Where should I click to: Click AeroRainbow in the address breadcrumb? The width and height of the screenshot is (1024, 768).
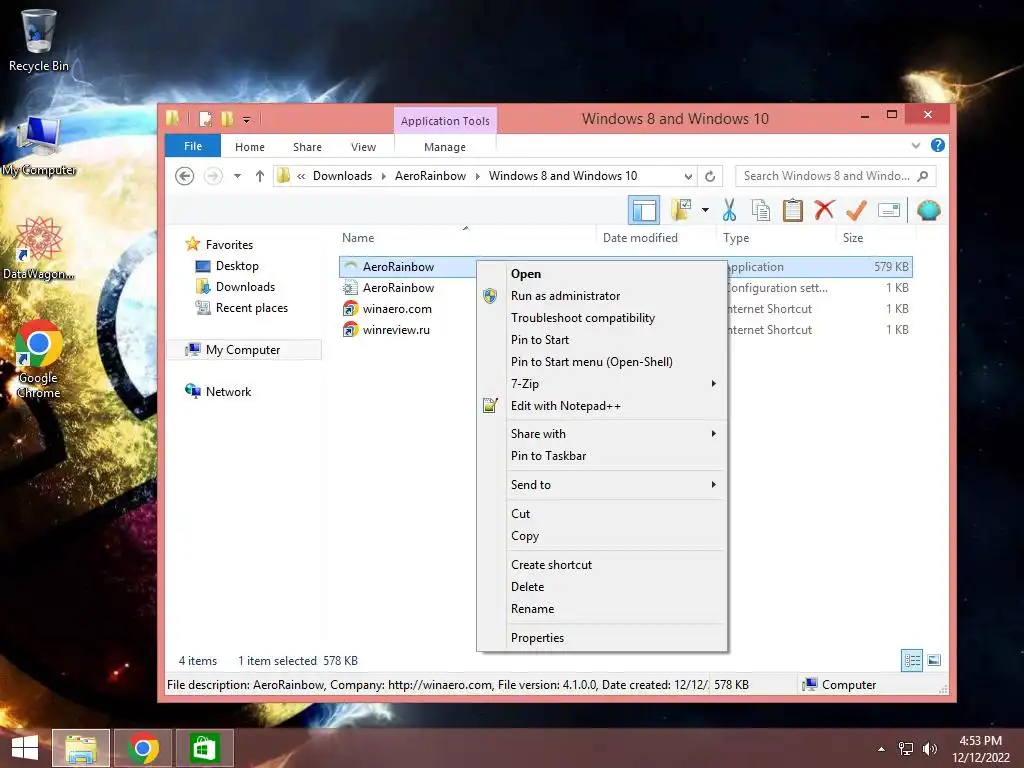point(430,176)
